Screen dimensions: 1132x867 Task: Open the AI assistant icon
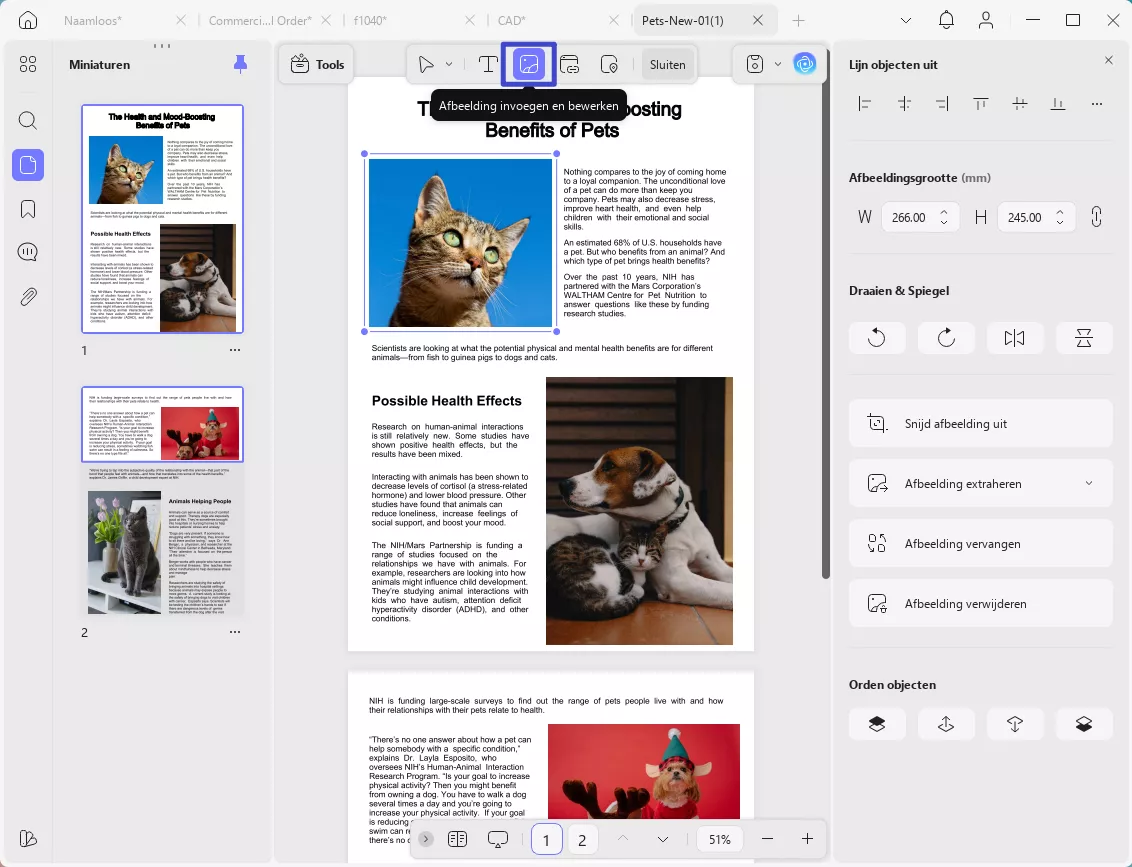click(x=804, y=64)
